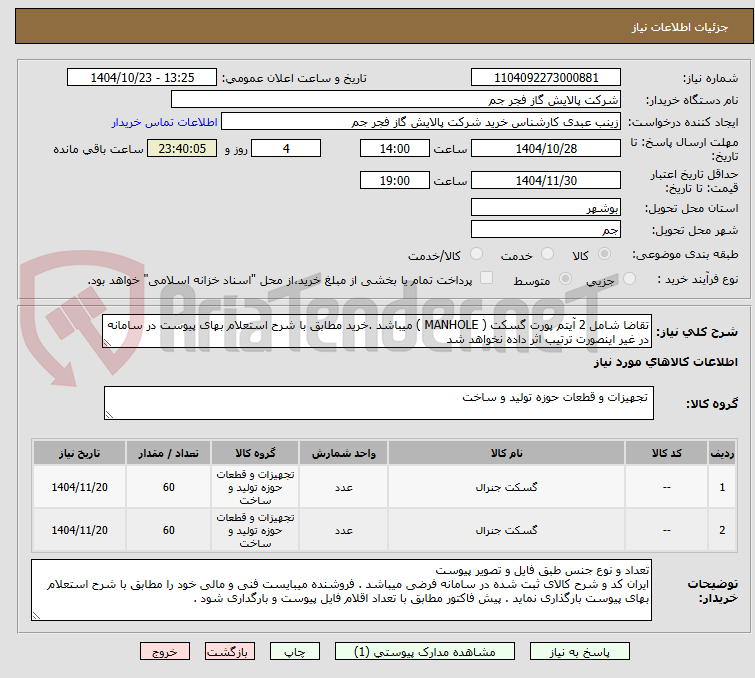Click the خروج exit button
Screen dimensions: 755x678
click(165, 652)
